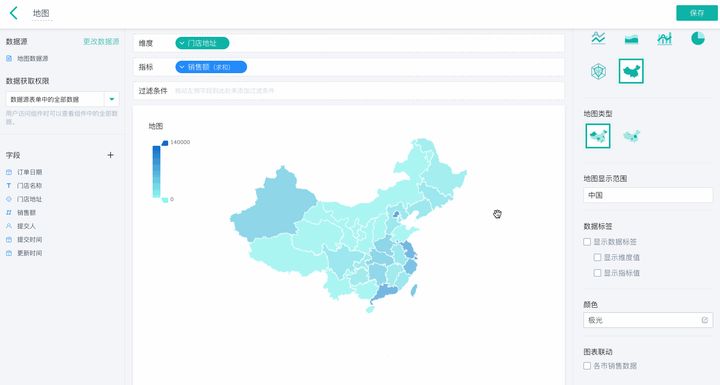Choose the combo bar-line chart icon

tap(664, 39)
